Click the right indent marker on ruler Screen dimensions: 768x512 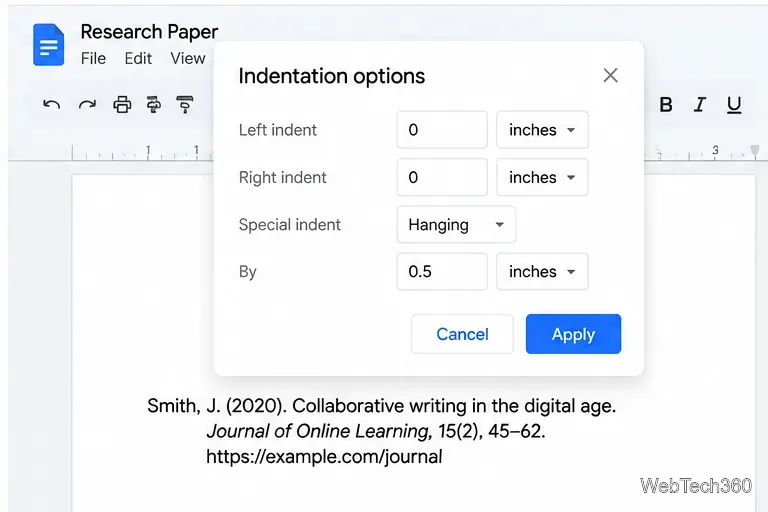[755, 151]
